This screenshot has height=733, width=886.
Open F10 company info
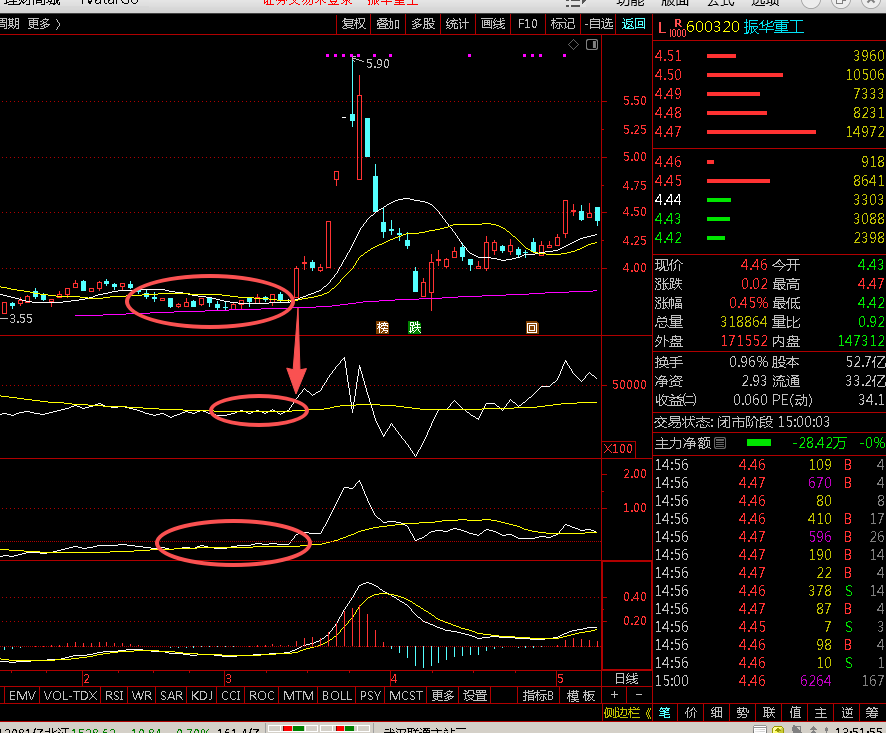(x=527, y=24)
